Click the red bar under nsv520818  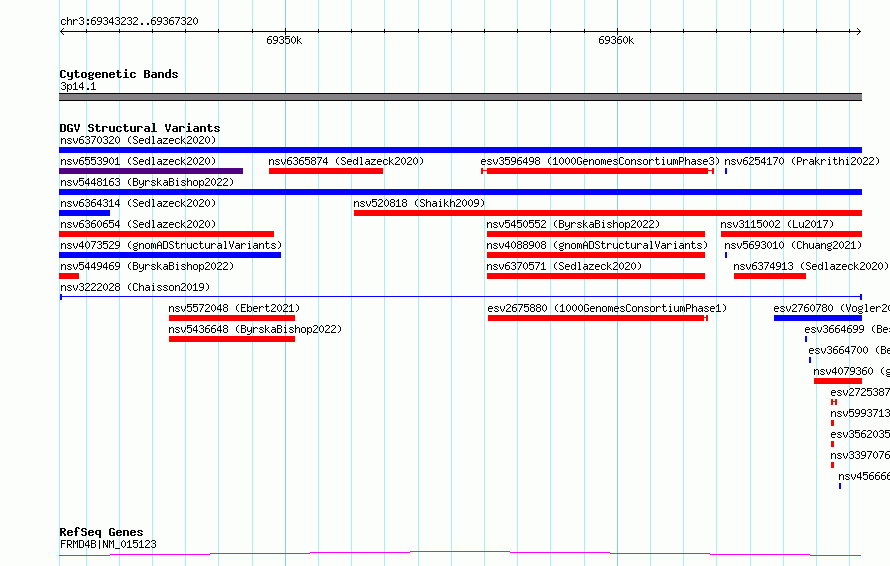(608, 213)
